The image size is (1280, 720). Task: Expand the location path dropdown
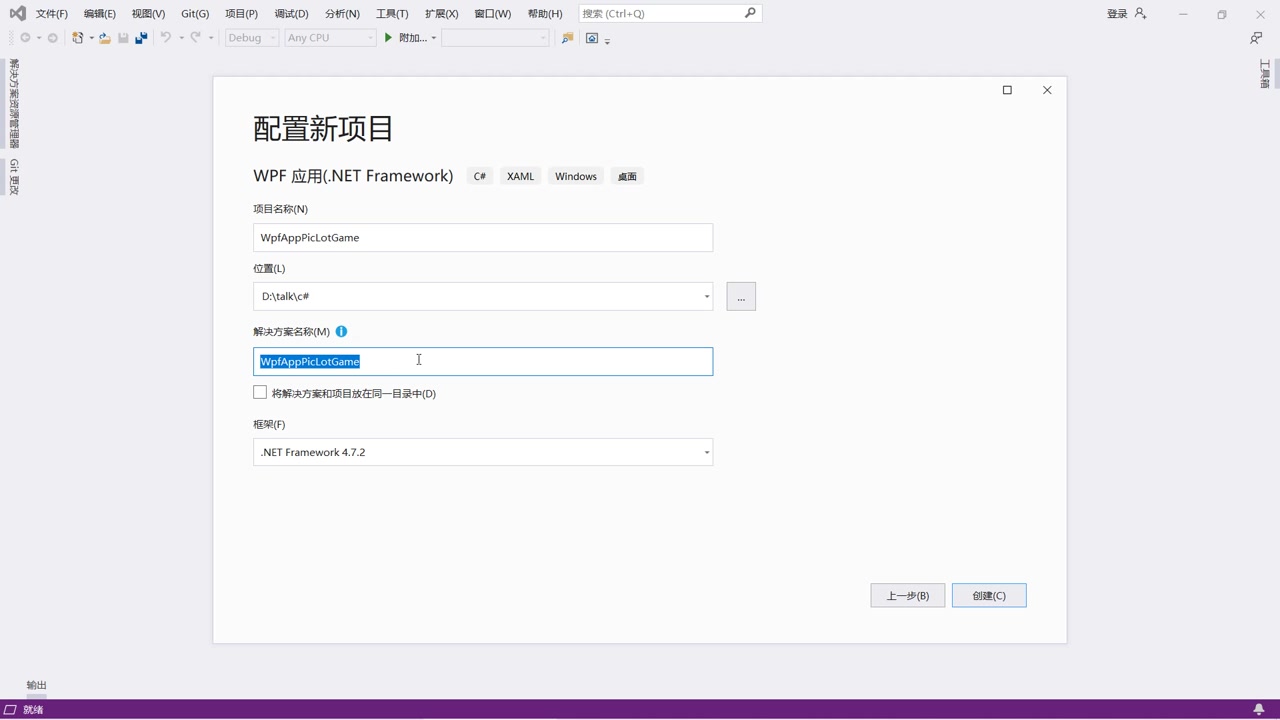(x=706, y=296)
